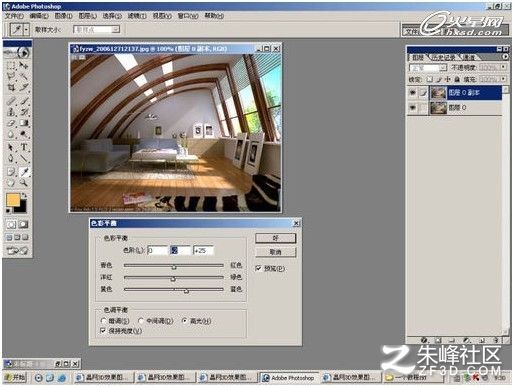Click the first color level input field
This screenshot has height=387, width=514.
pyautogui.click(x=157, y=250)
